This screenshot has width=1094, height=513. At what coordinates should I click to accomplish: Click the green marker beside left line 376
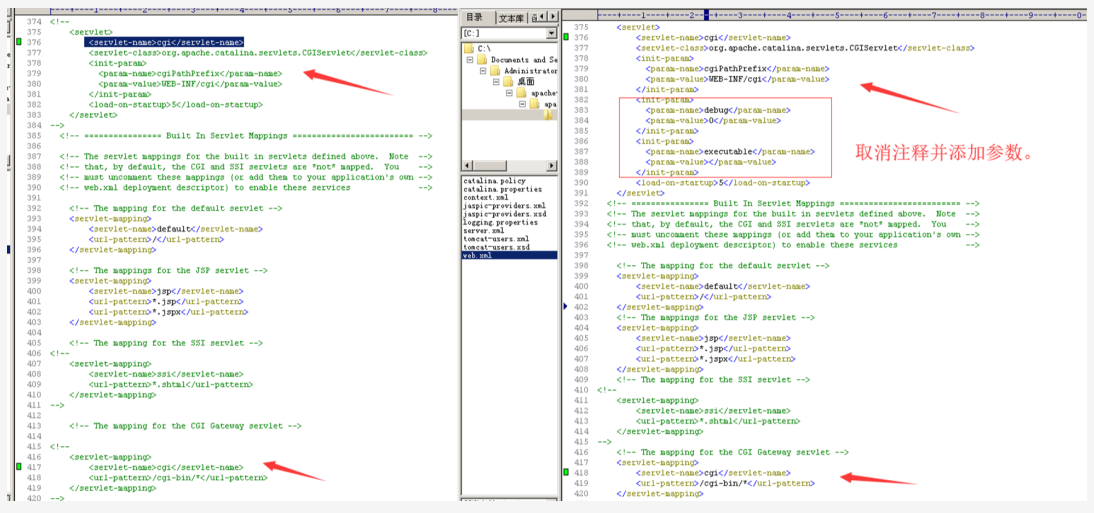click(19, 43)
